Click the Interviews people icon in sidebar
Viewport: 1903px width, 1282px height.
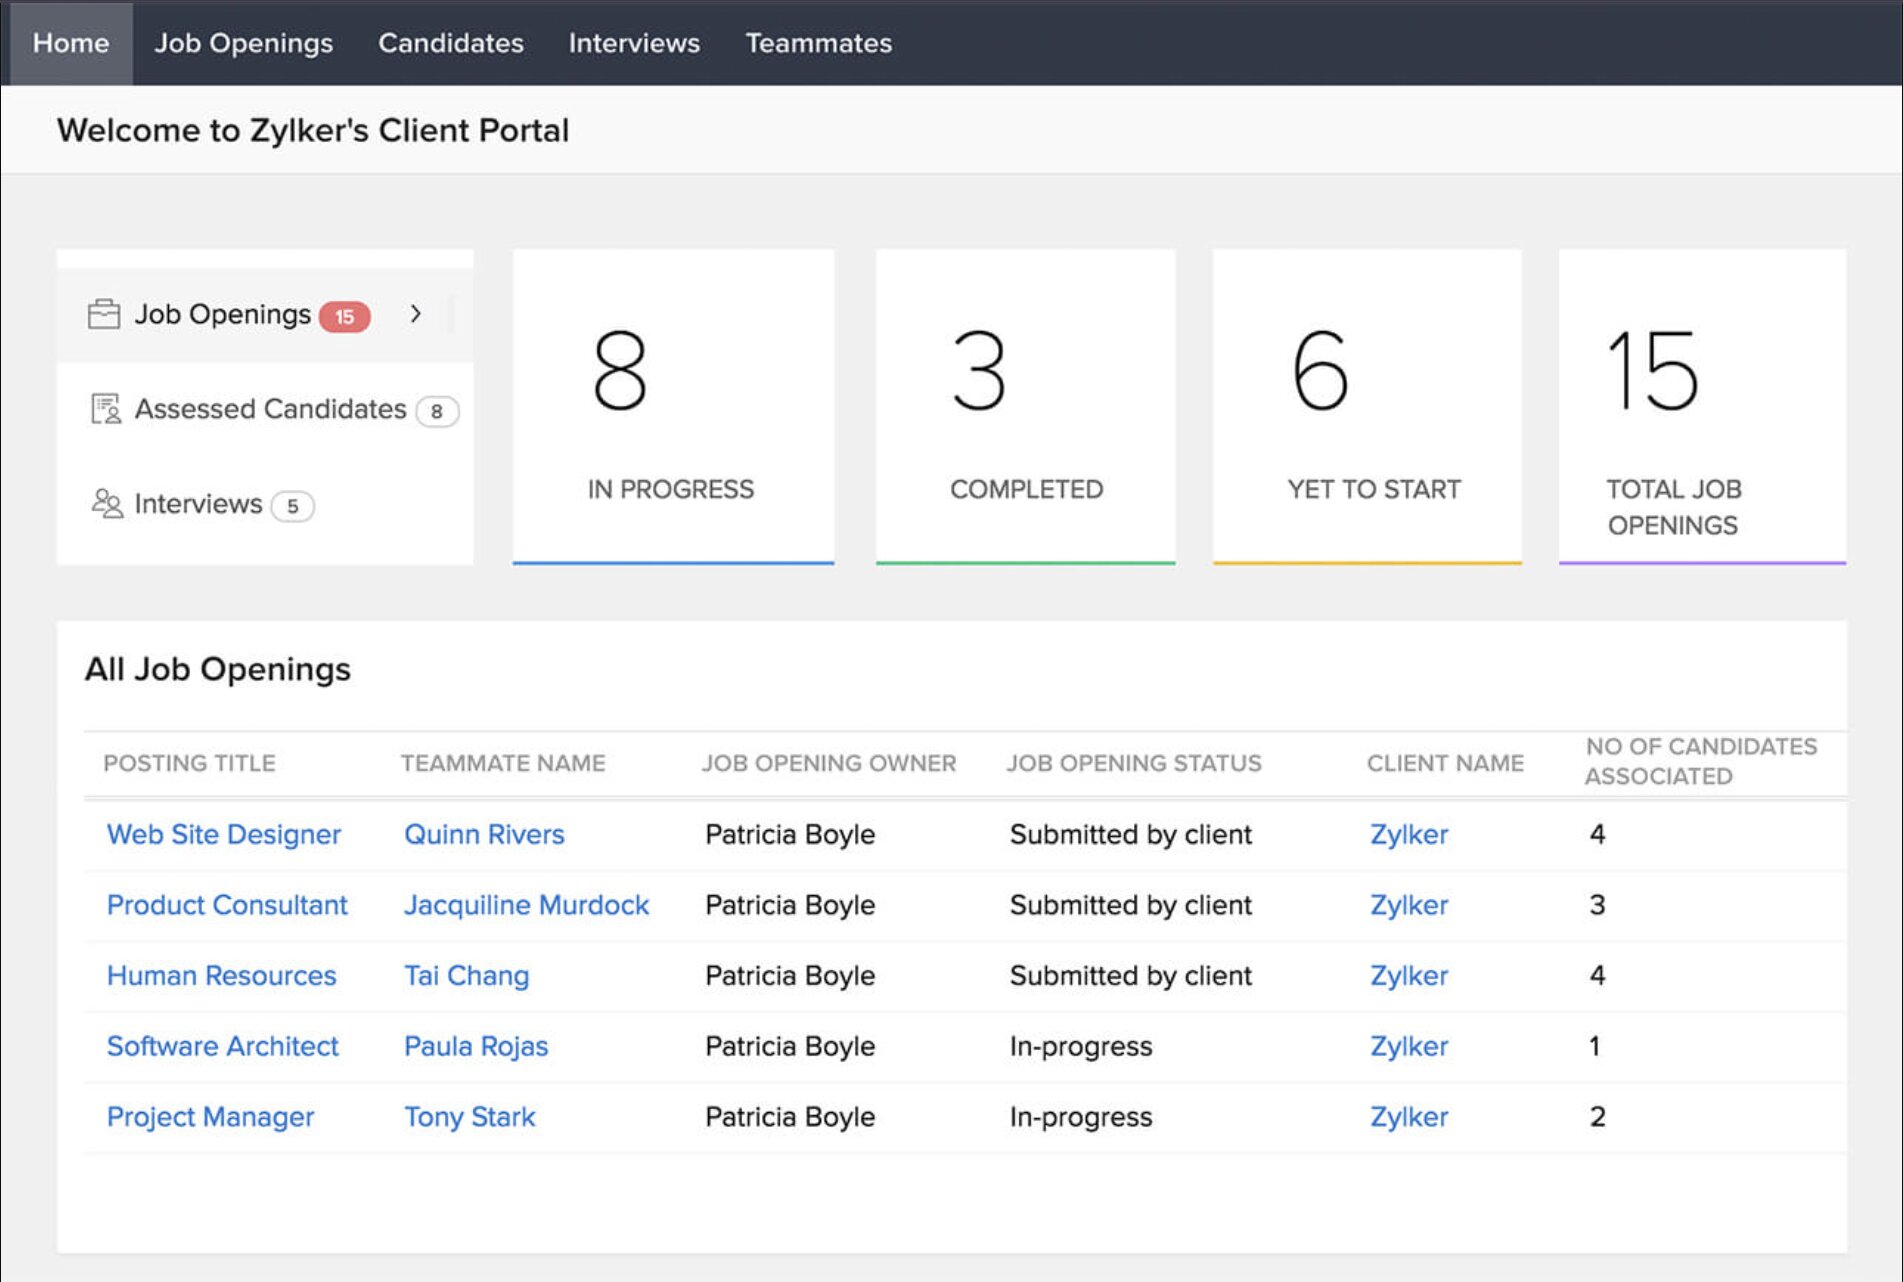(106, 503)
